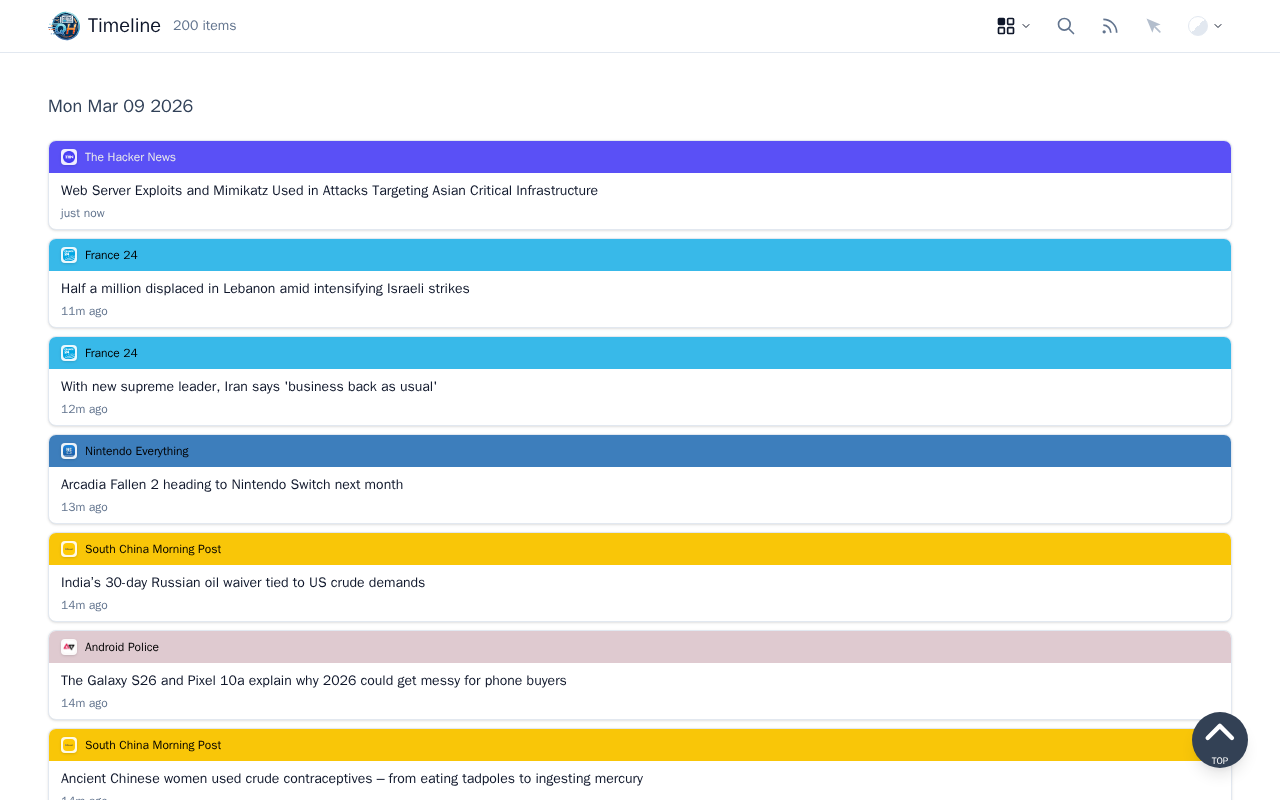Click the Mon Mar 09 2026 date heading
The height and width of the screenshot is (800, 1280).
(x=121, y=106)
